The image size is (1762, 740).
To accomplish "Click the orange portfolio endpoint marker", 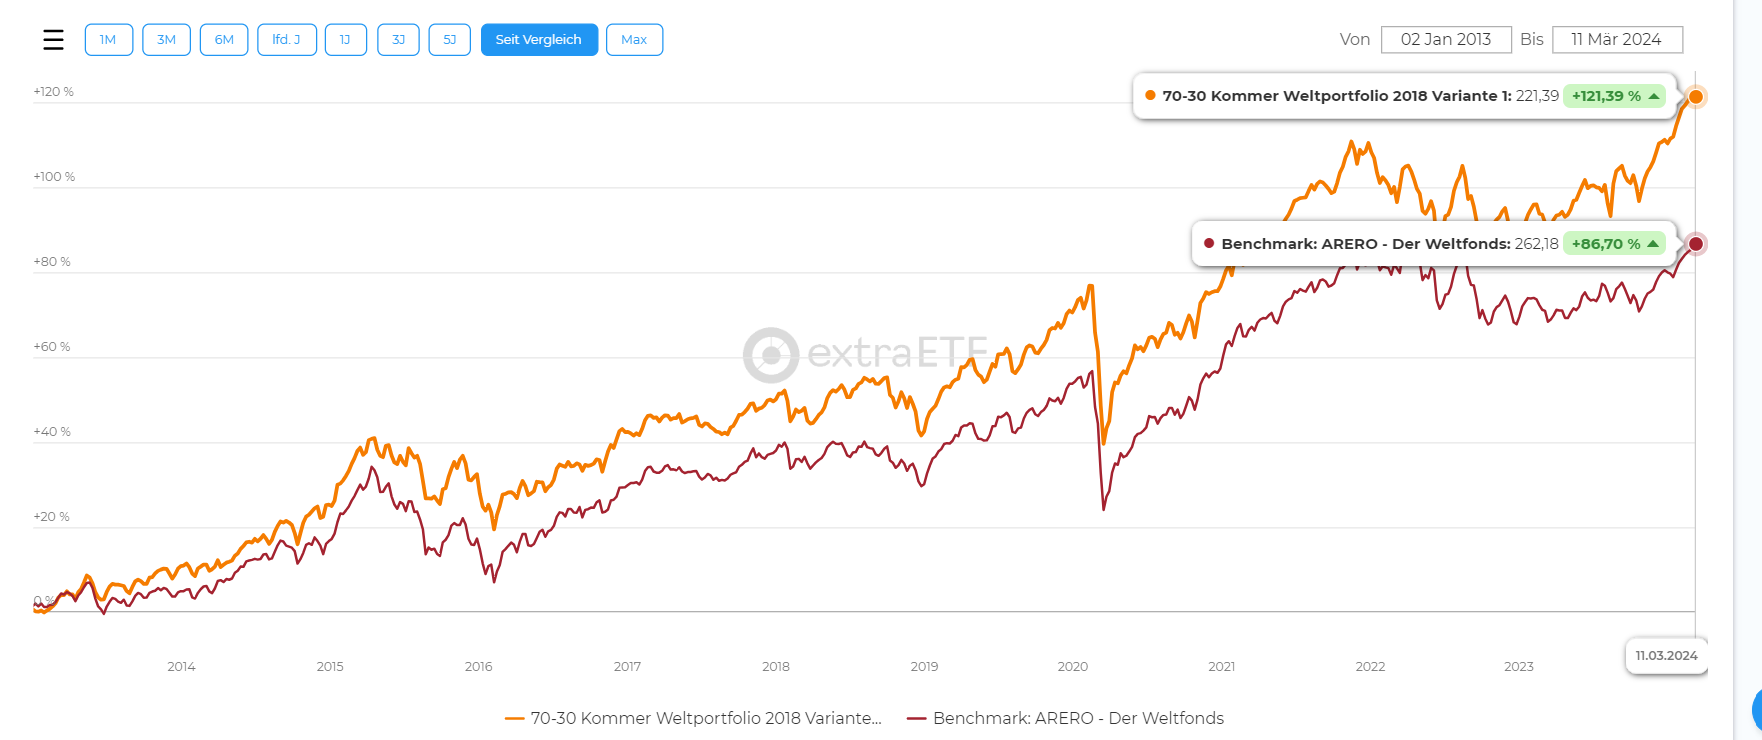I will [1695, 97].
